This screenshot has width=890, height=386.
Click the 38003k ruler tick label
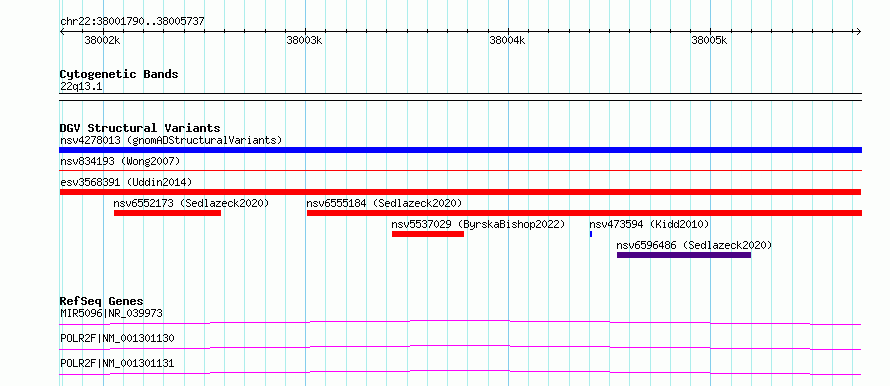click(x=304, y=41)
